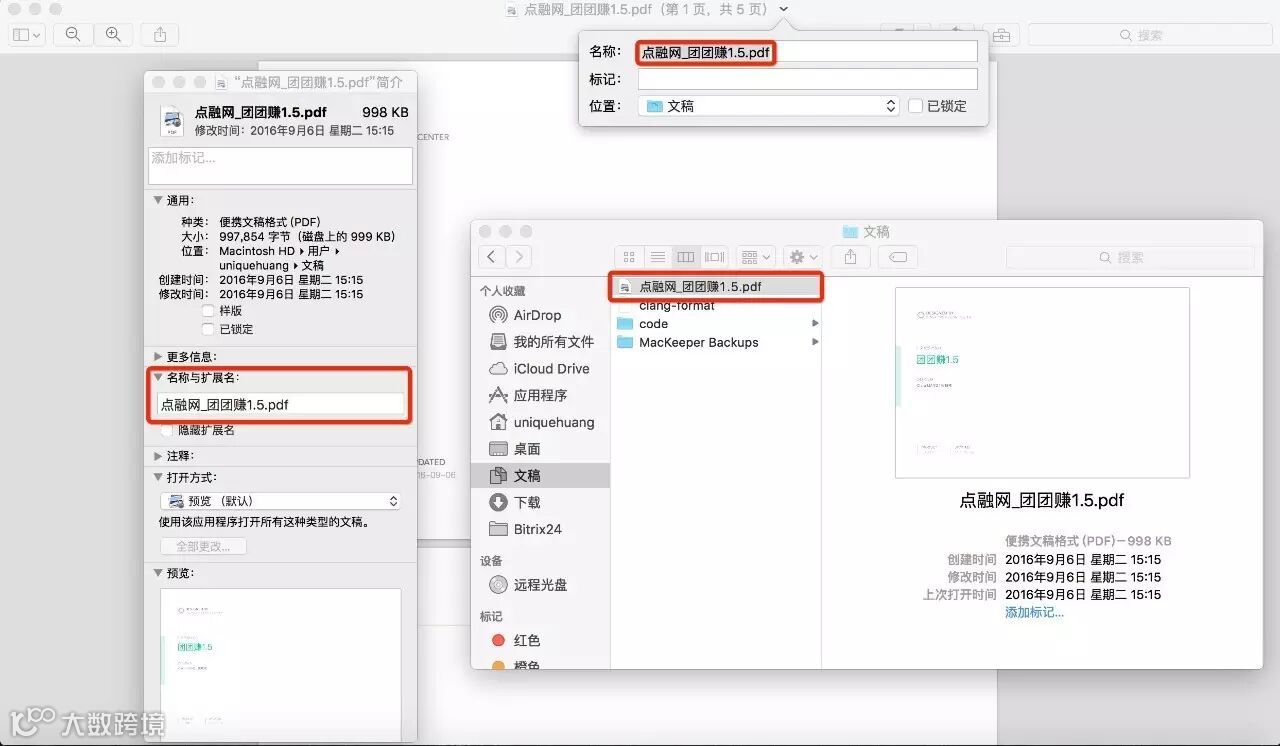Click the 名称 field in title popover
This screenshot has width=1280, height=746.
click(x=808, y=52)
